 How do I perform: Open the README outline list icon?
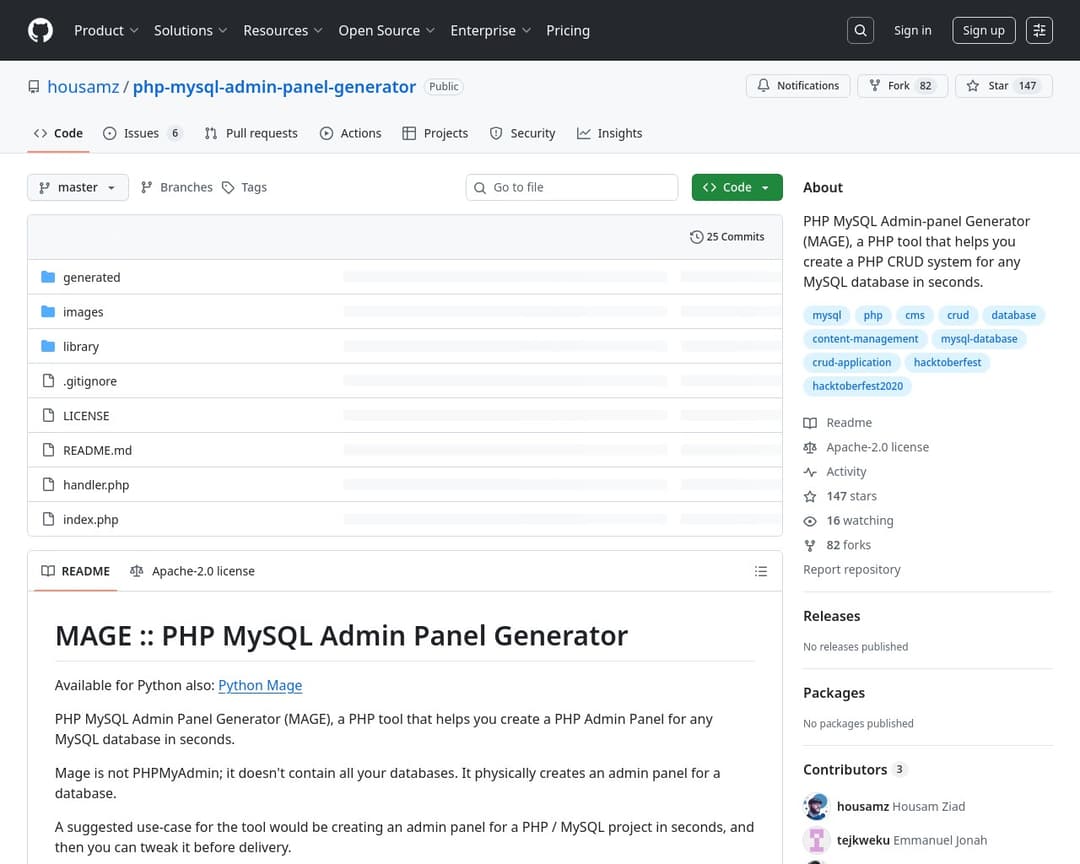[x=761, y=571]
